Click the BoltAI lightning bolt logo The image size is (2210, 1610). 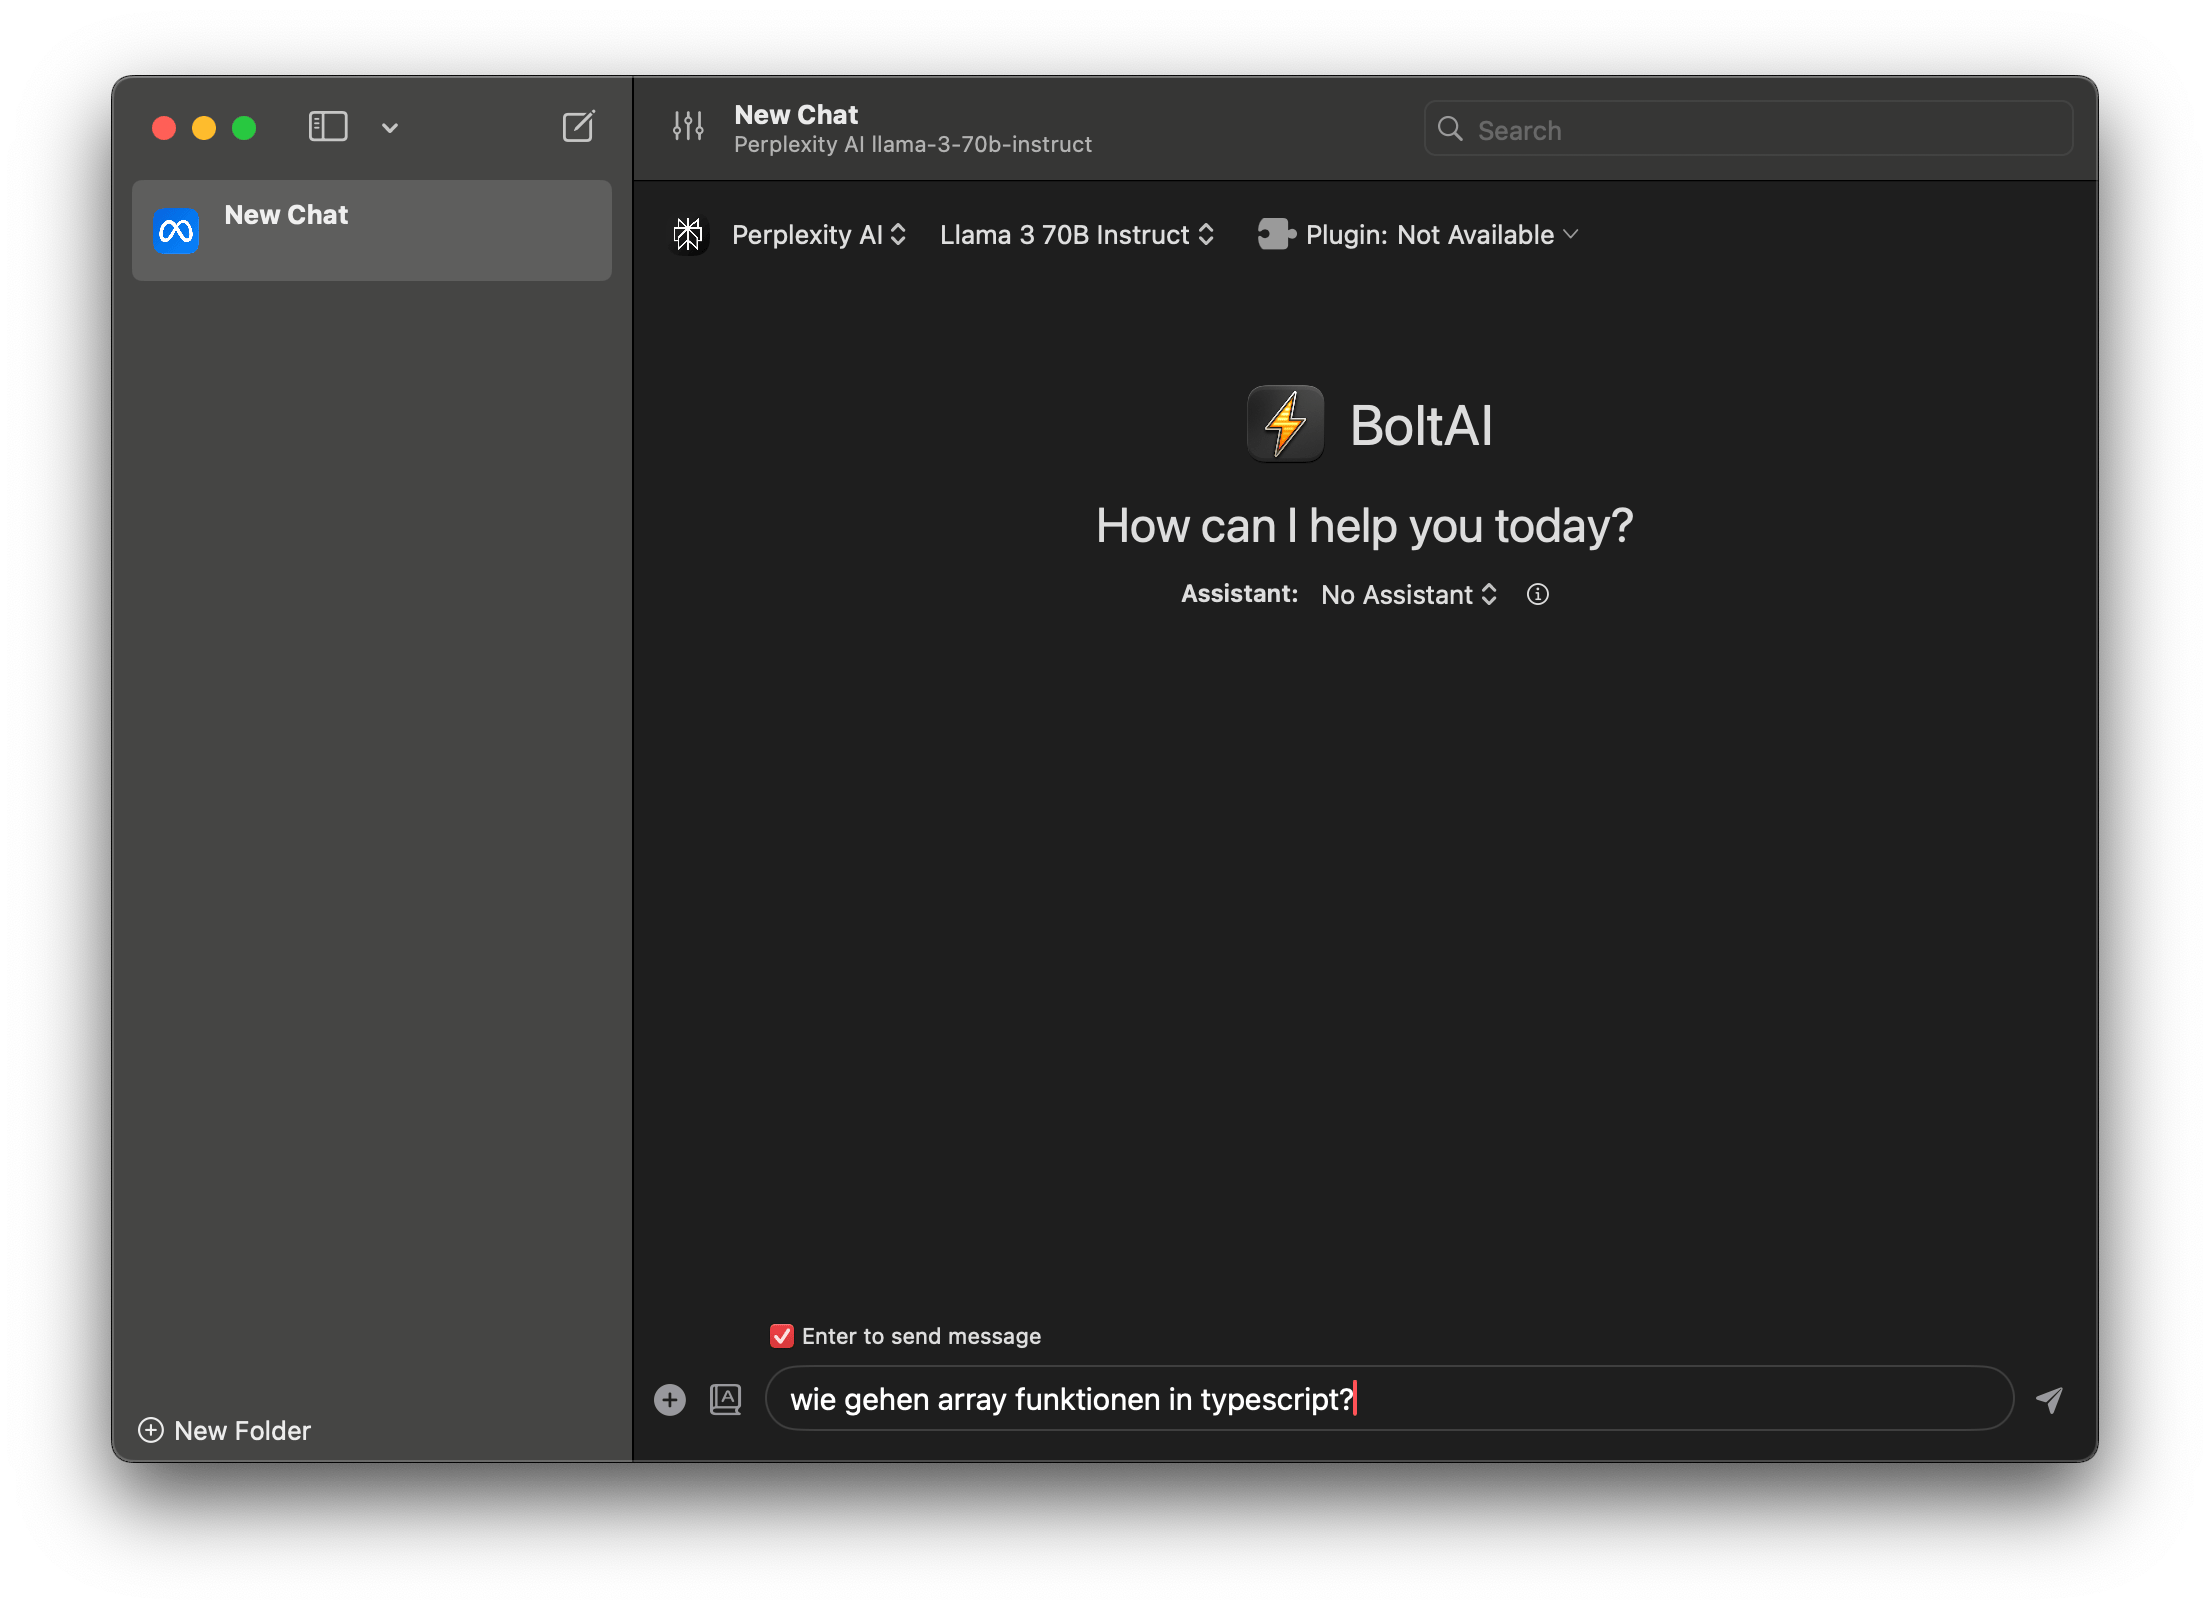(1285, 424)
